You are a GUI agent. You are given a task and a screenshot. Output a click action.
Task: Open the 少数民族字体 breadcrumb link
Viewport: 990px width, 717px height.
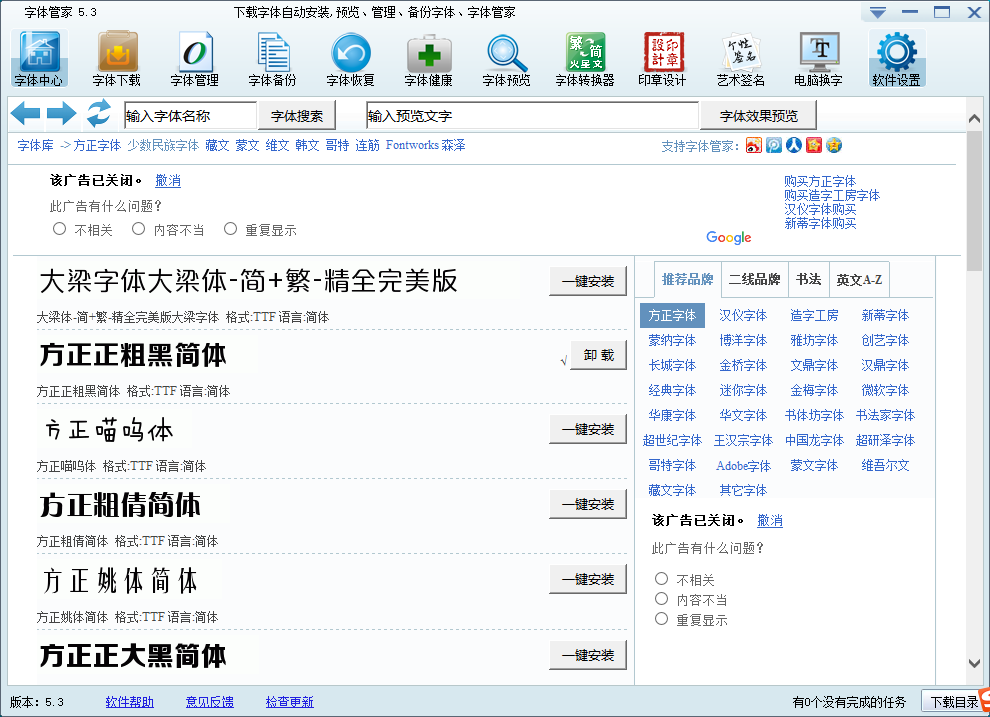coord(163,146)
